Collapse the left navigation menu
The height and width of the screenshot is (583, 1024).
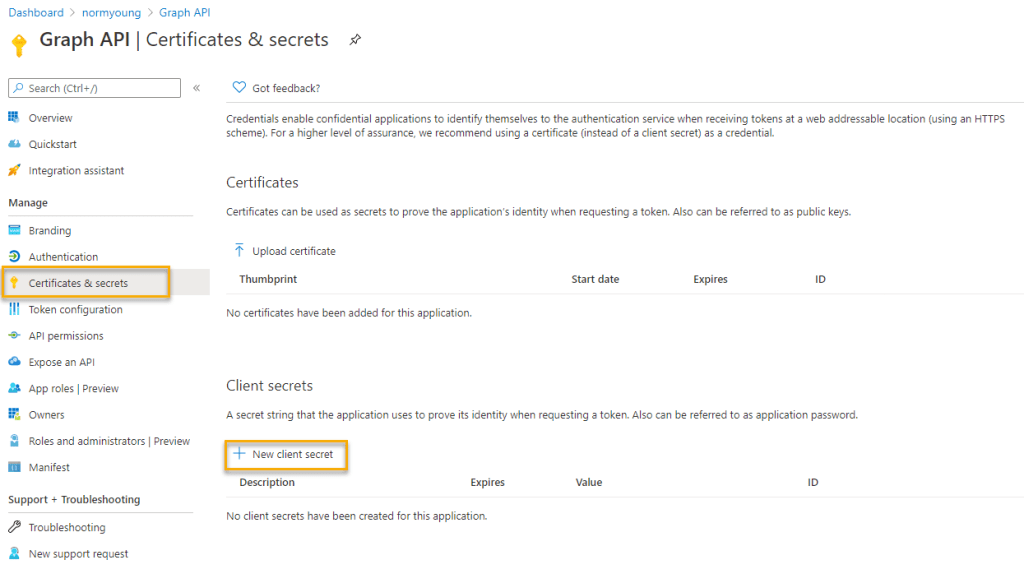196,88
